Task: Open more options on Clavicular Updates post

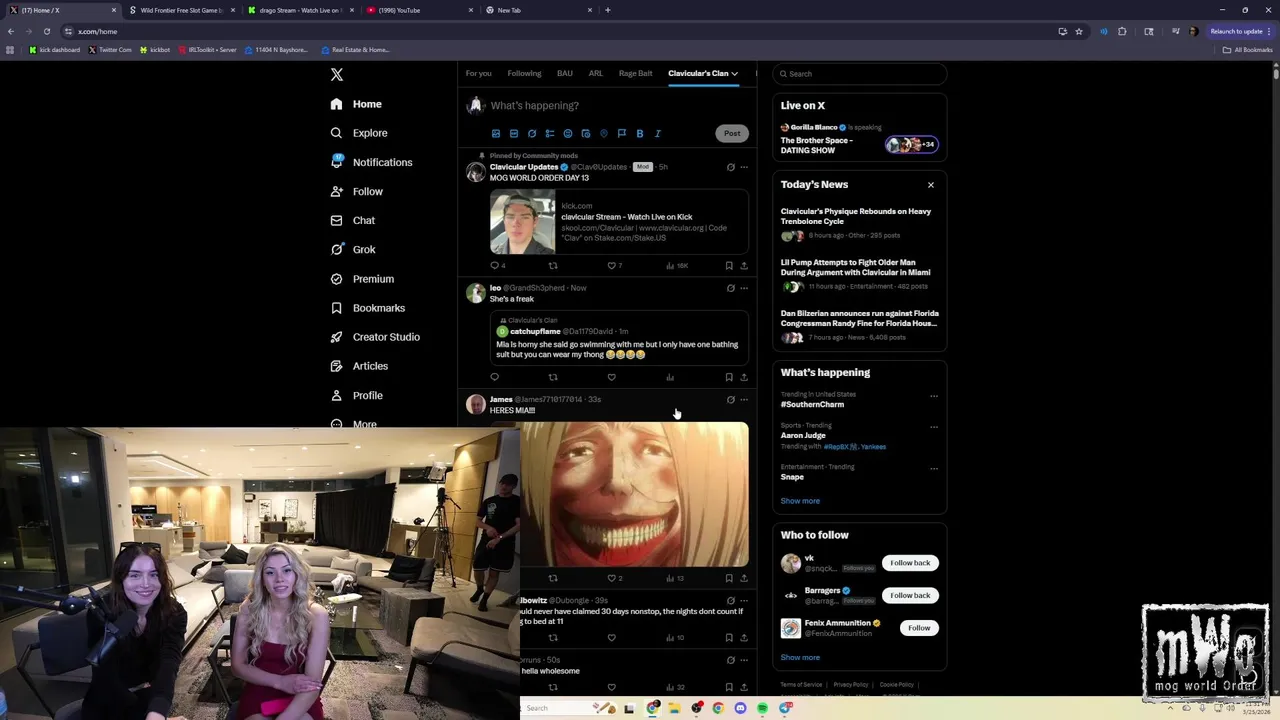Action: [743, 167]
